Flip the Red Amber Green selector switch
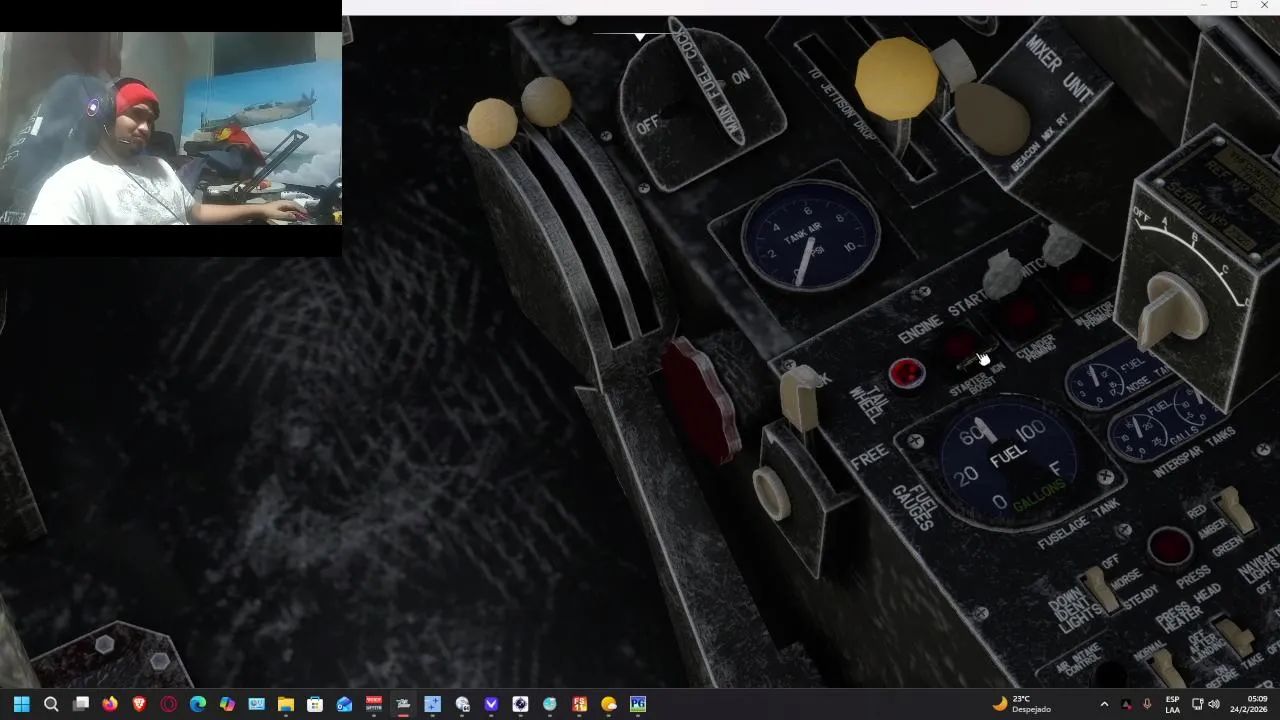The height and width of the screenshot is (720, 1280). point(1234,509)
